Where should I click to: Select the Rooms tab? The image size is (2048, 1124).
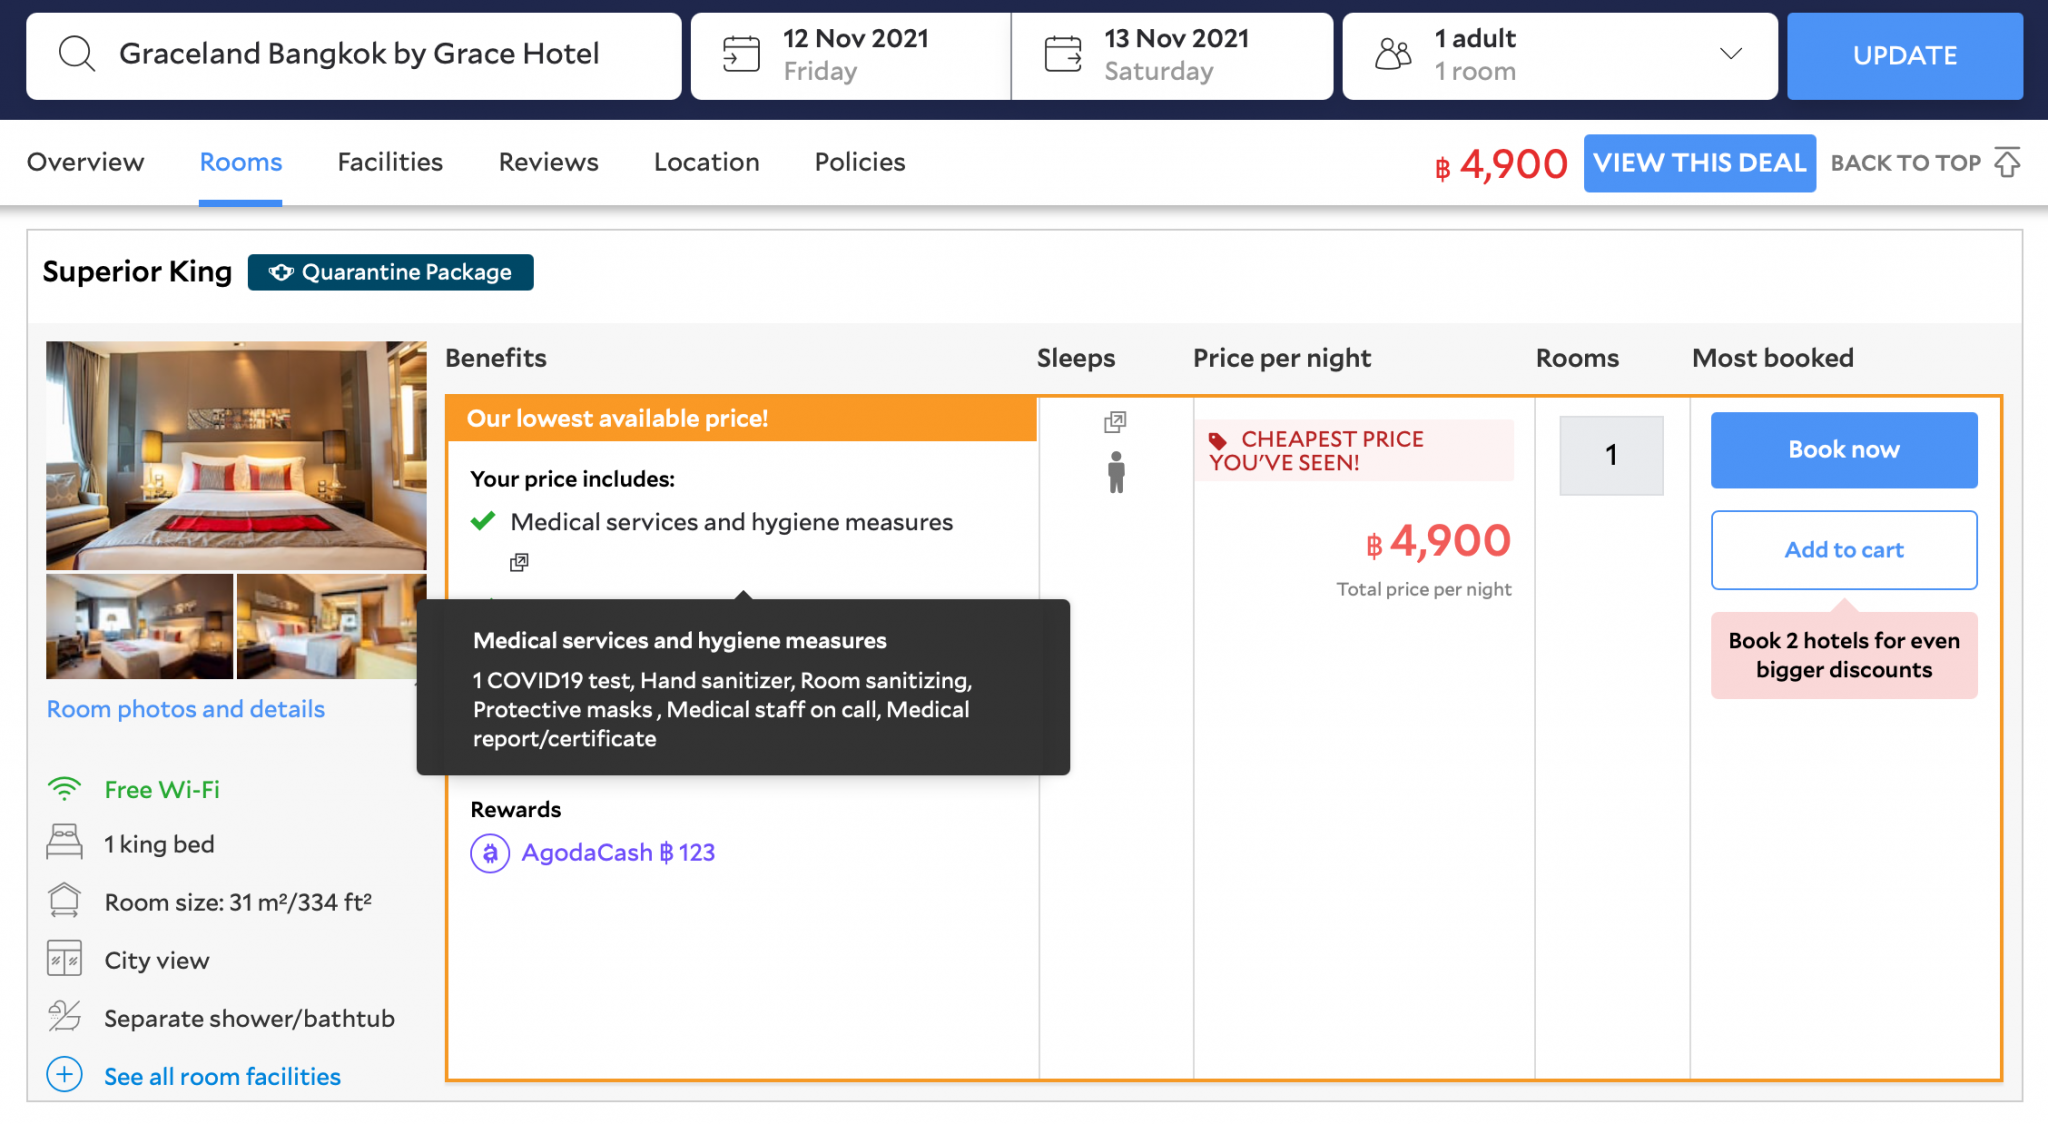pos(241,162)
